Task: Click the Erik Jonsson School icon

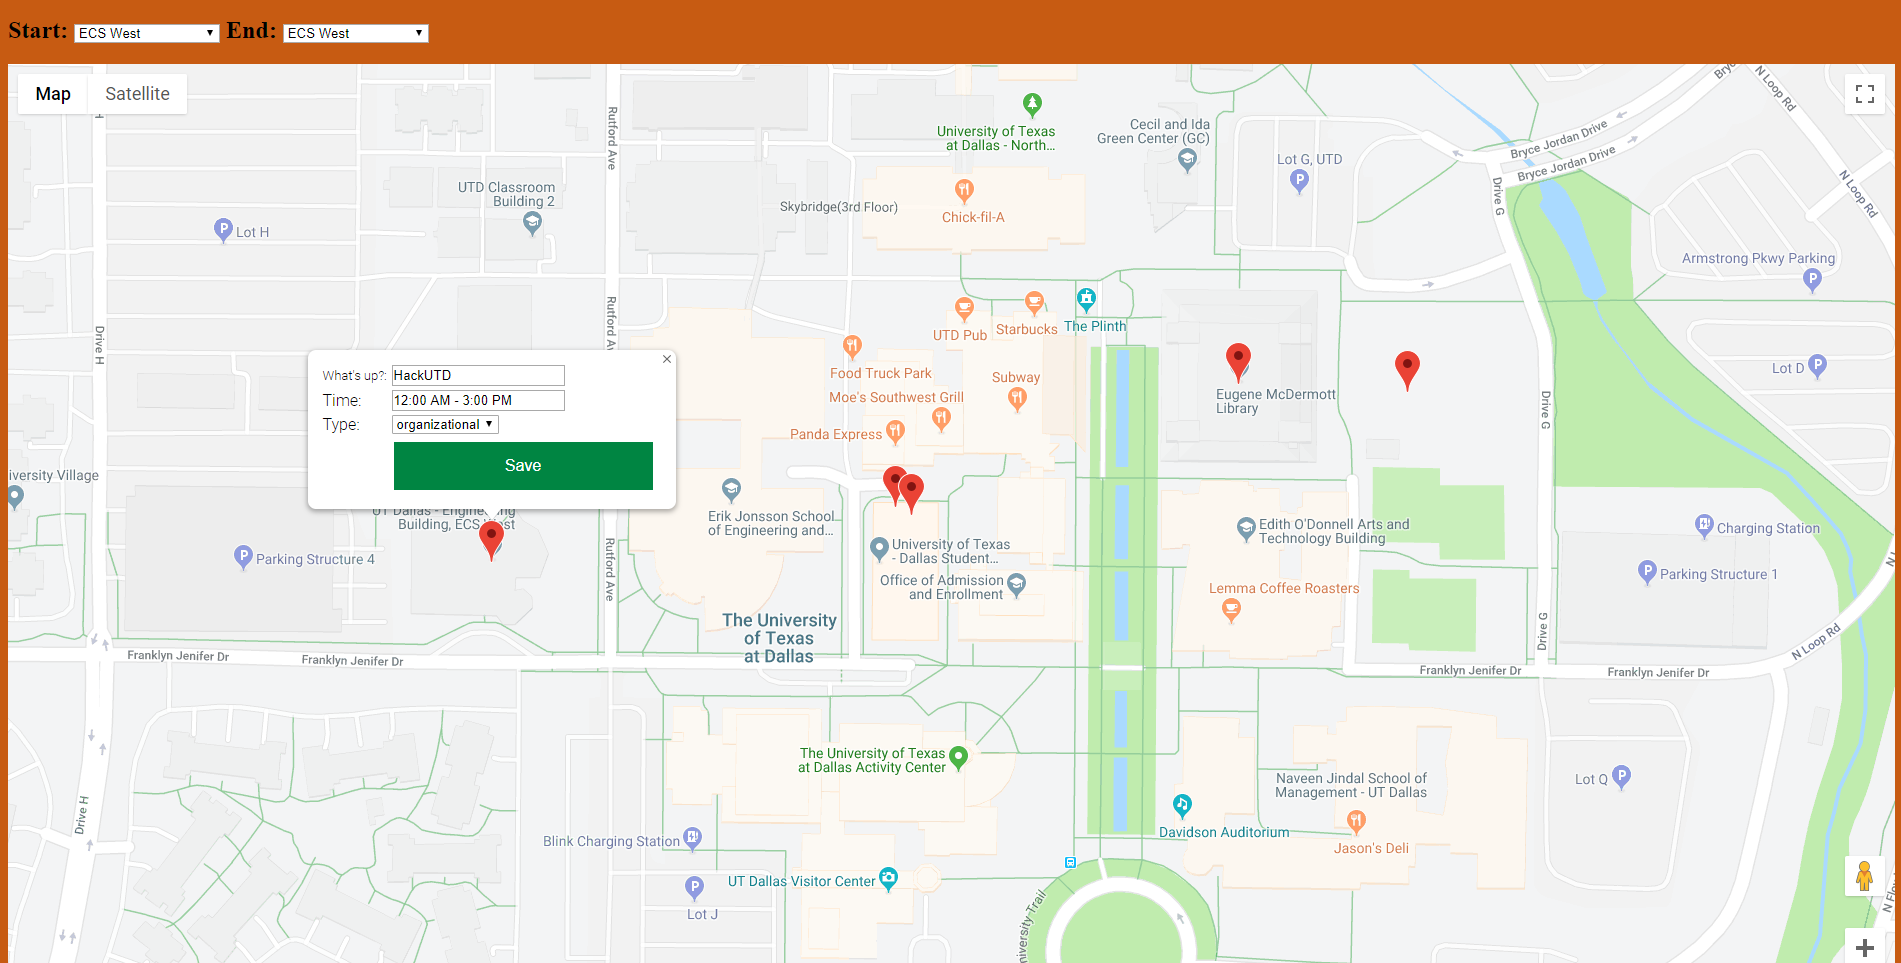Action: (731, 490)
